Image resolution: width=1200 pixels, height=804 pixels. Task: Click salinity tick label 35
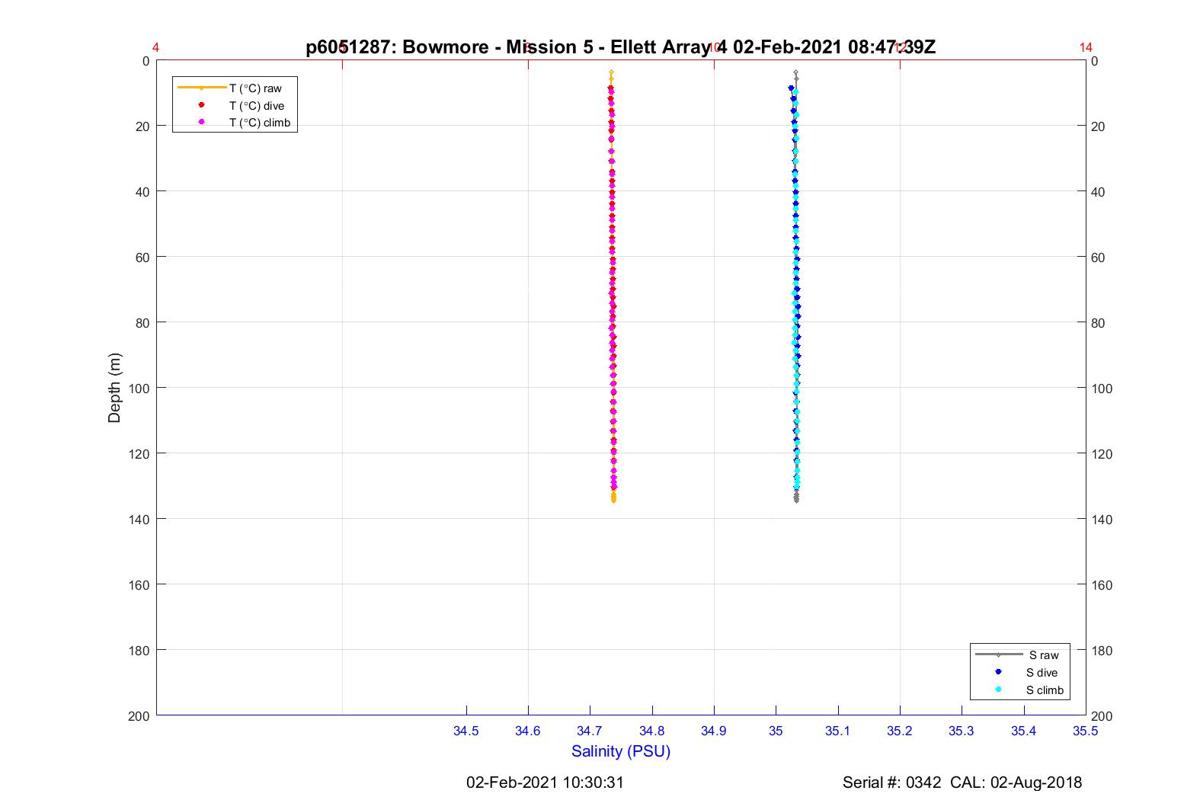(776, 731)
